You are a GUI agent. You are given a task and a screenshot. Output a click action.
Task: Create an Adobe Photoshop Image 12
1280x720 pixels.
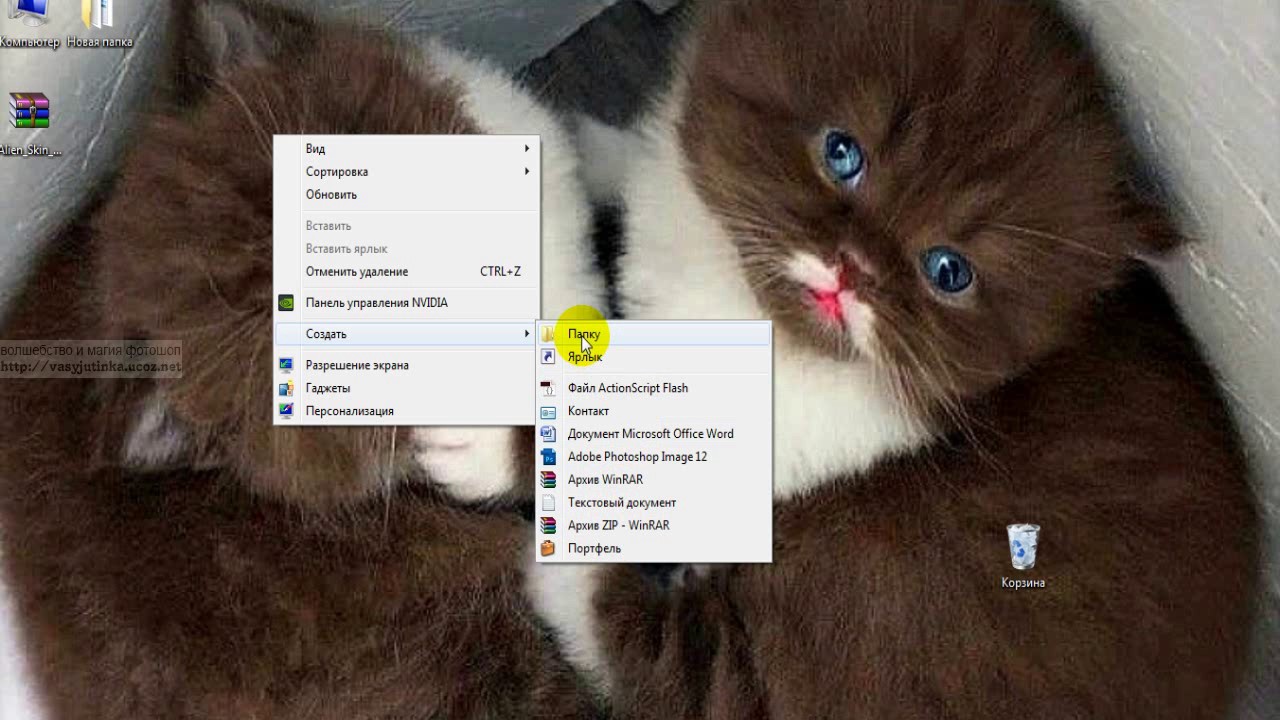[x=654, y=457]
